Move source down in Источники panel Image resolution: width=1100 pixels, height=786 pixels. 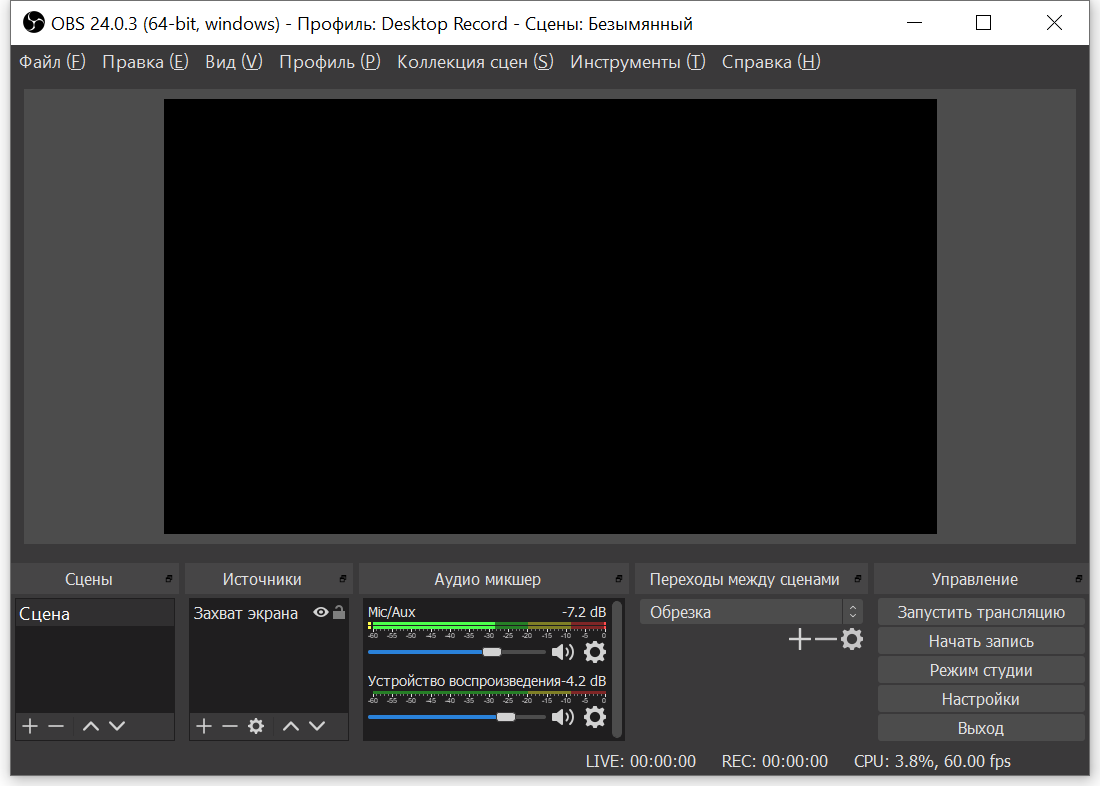click(x=317, y=726)
